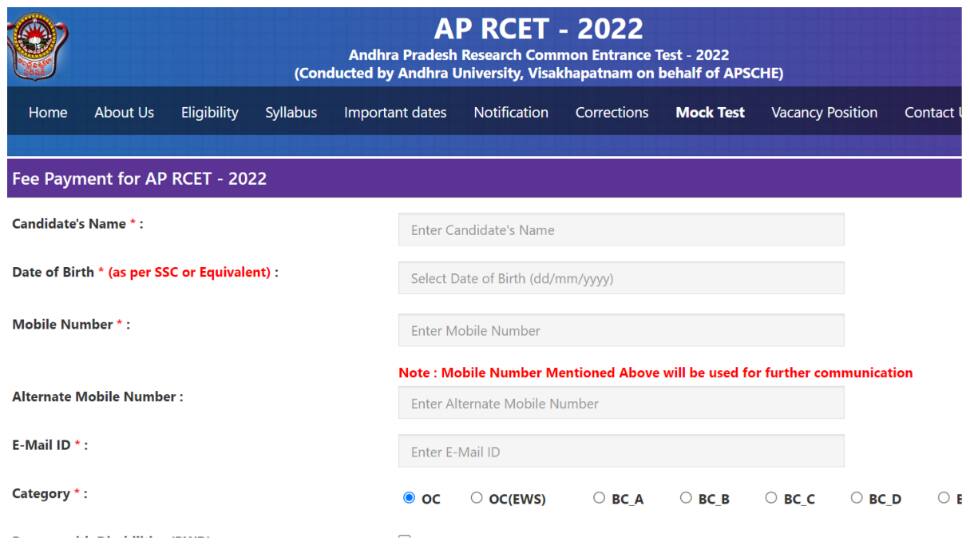The width and height of the screenshot is (970, 546).
Task: Click the Alternate Mobile Number label
Action: 97,397
